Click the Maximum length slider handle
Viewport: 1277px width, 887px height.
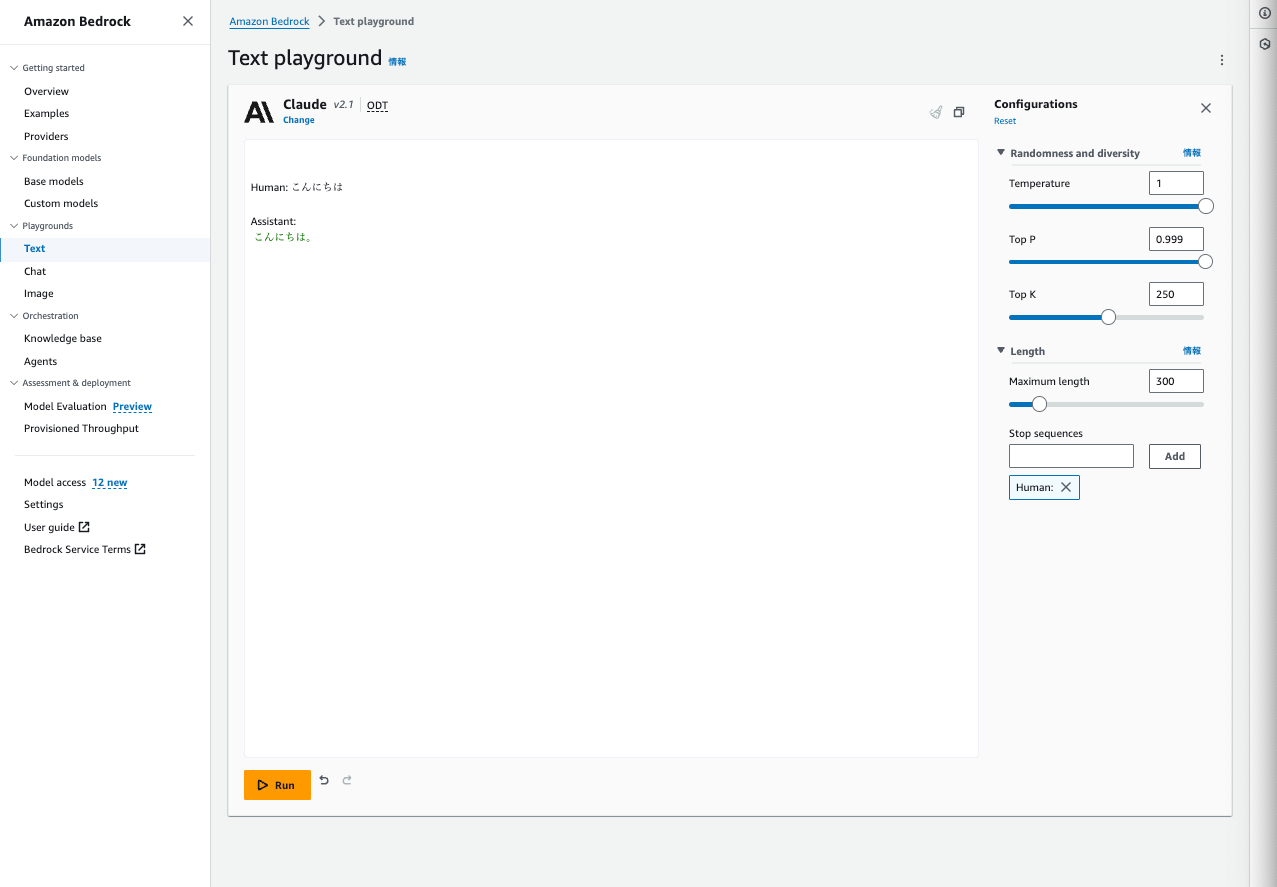[x=1039, y=404]
